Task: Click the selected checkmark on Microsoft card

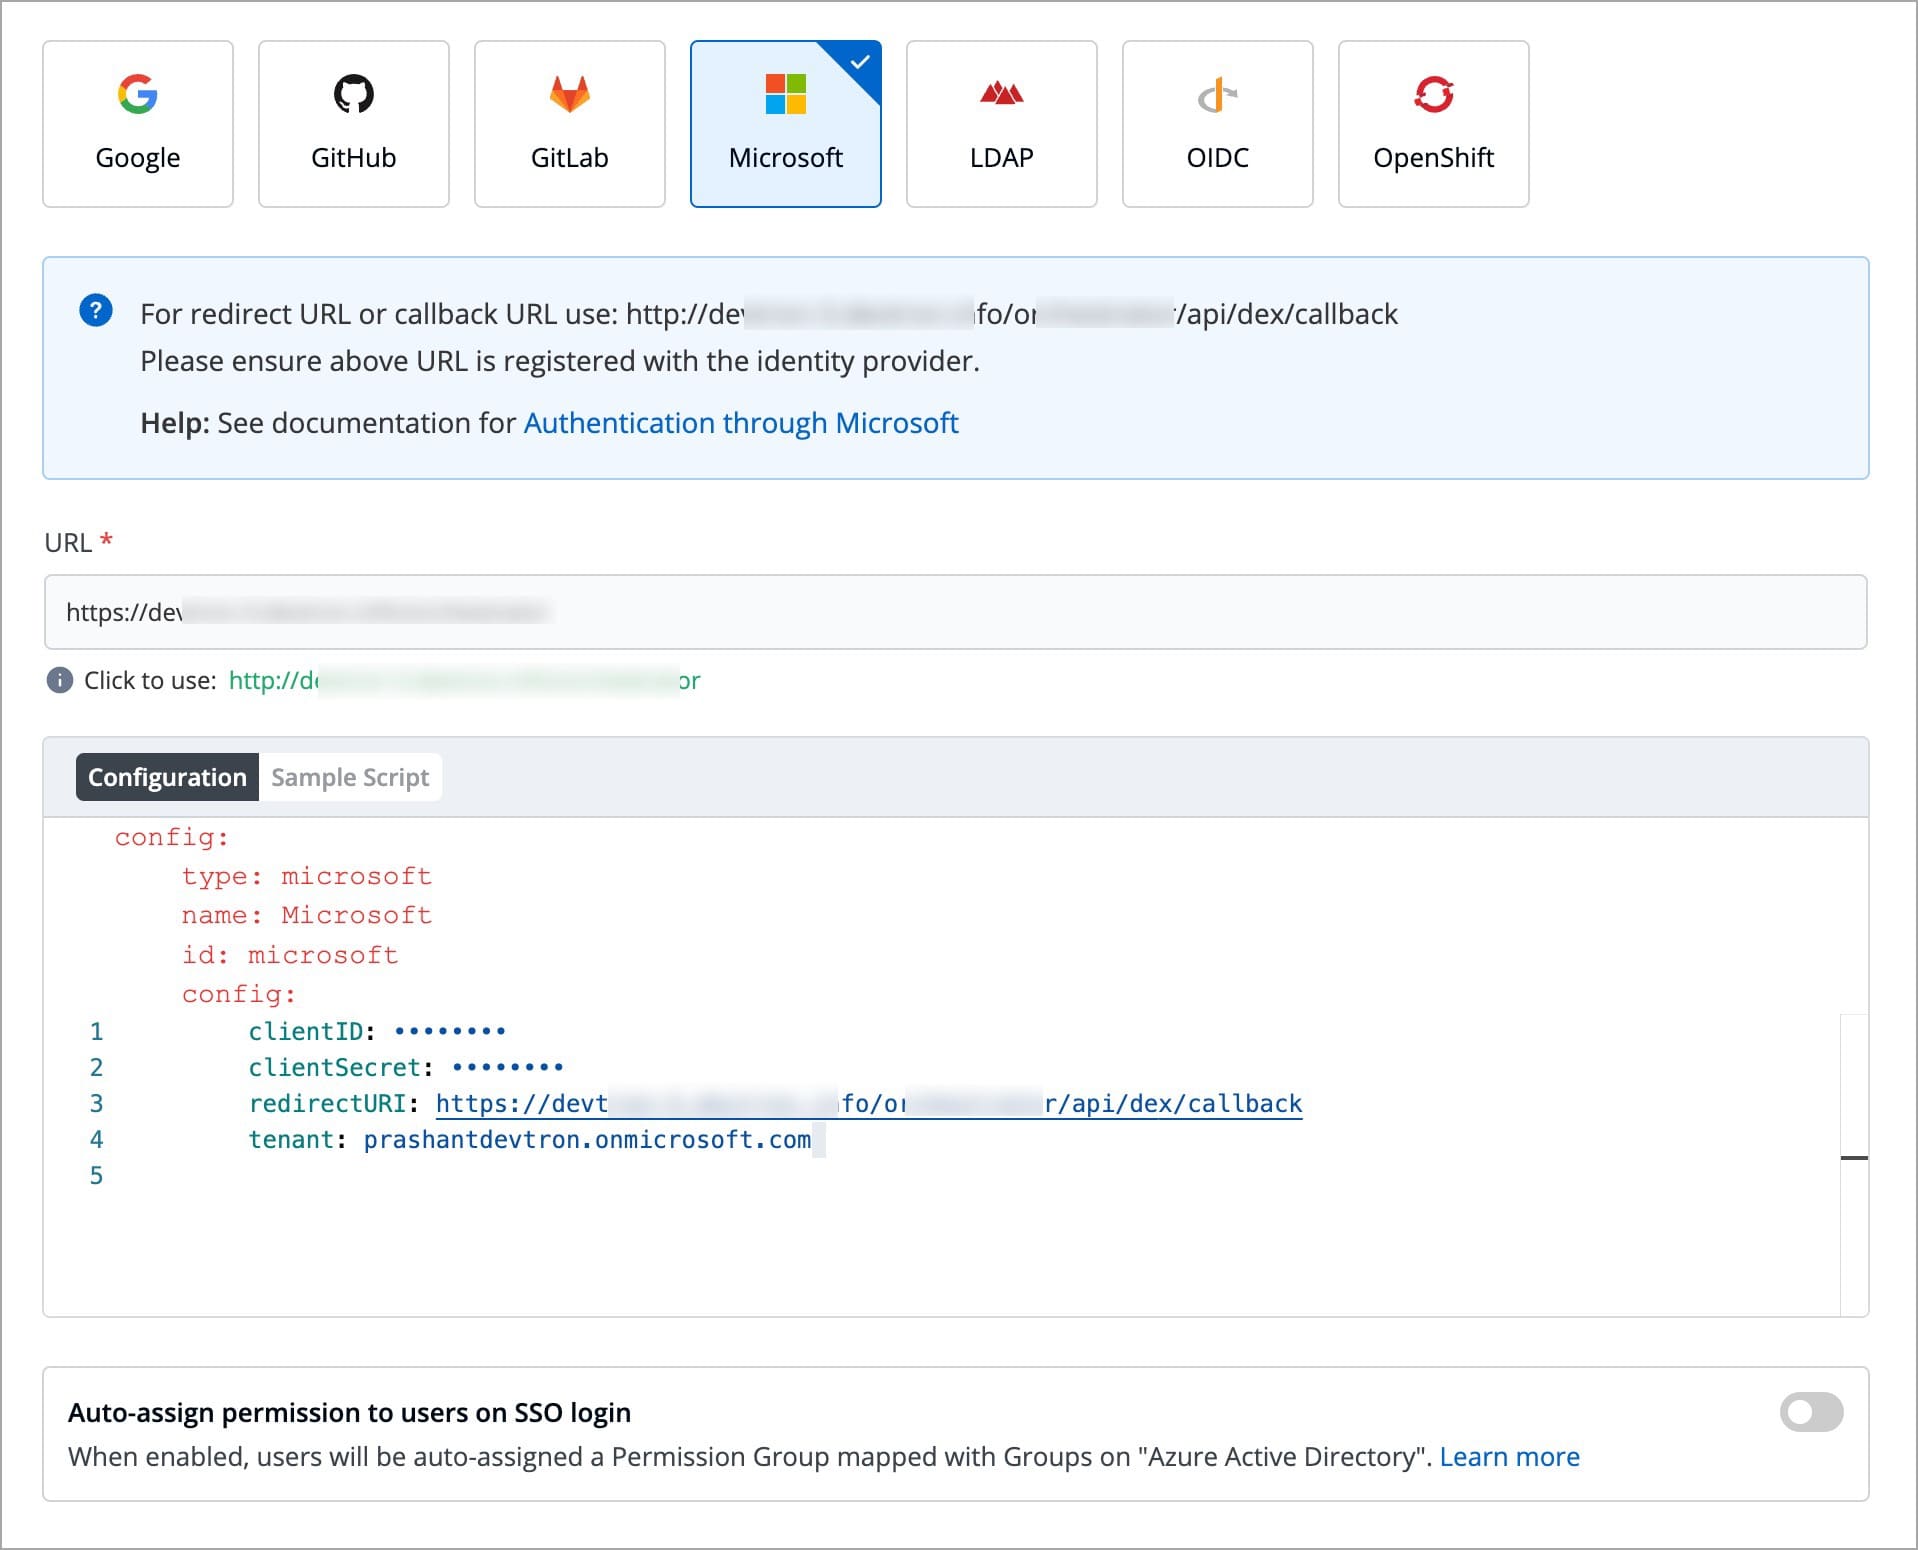Action: [x=860, y=62]
